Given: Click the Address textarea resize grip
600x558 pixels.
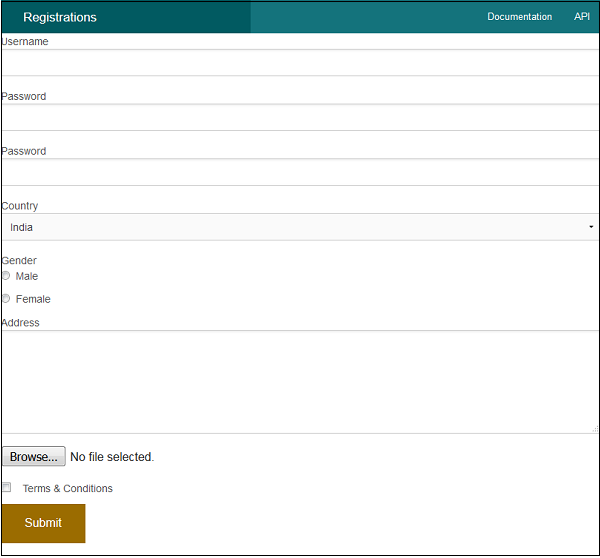Looking at the screenshot, I should coord(595,429).
